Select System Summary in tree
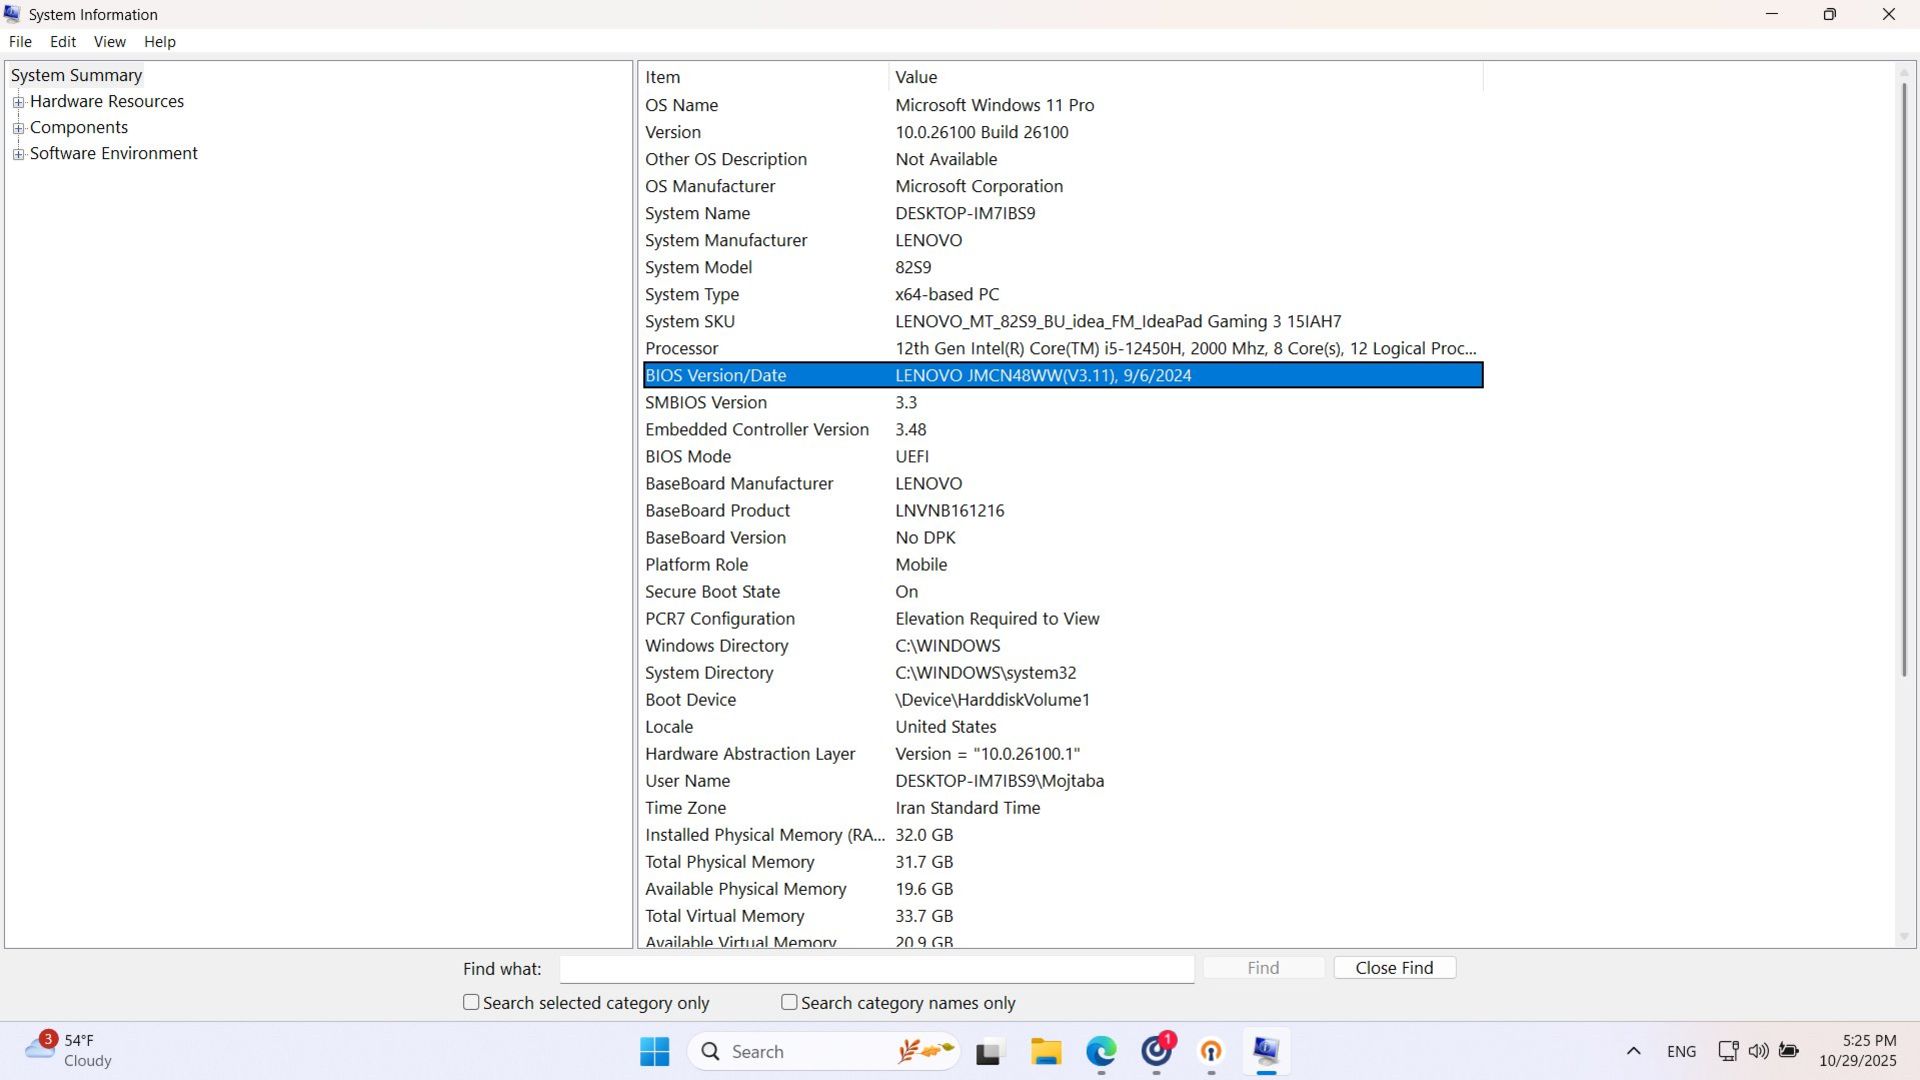This screenshot has height=1080, width=1920. (x=76, y=76)
